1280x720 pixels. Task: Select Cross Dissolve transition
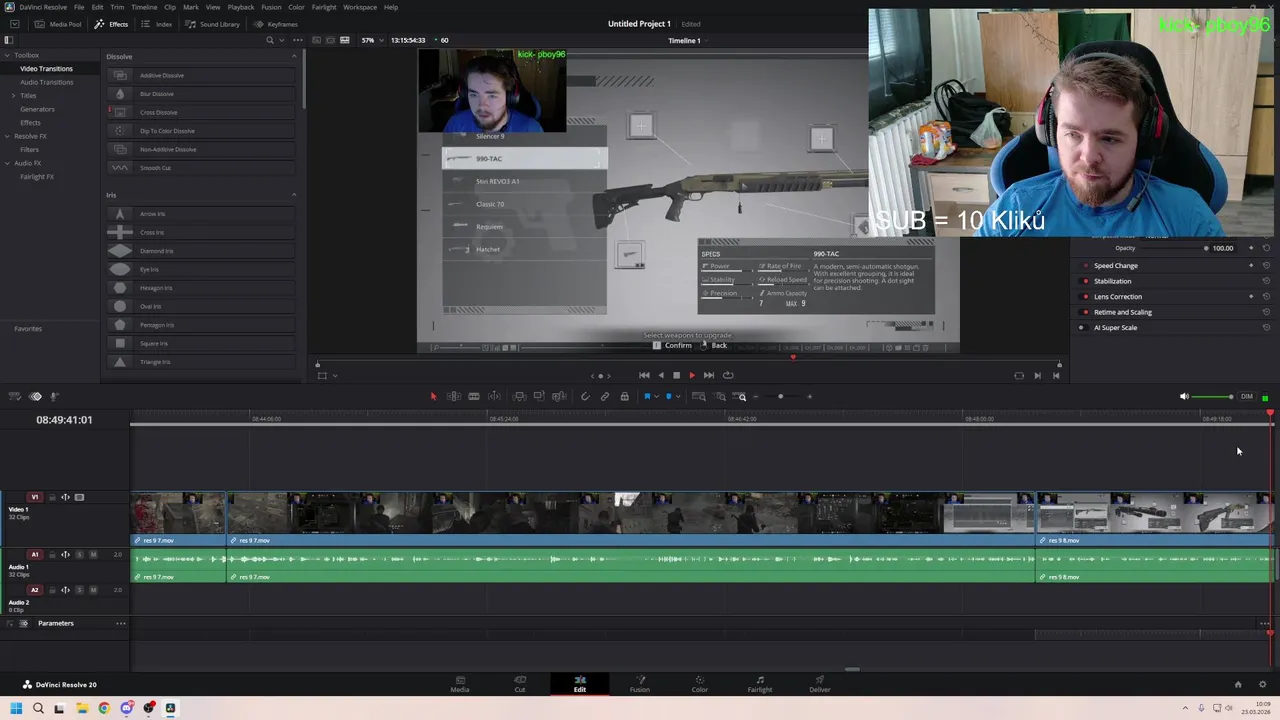[201, 112]
